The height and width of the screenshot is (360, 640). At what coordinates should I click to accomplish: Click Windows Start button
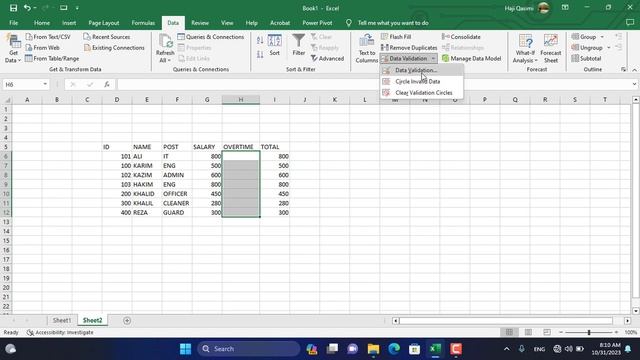185,349
